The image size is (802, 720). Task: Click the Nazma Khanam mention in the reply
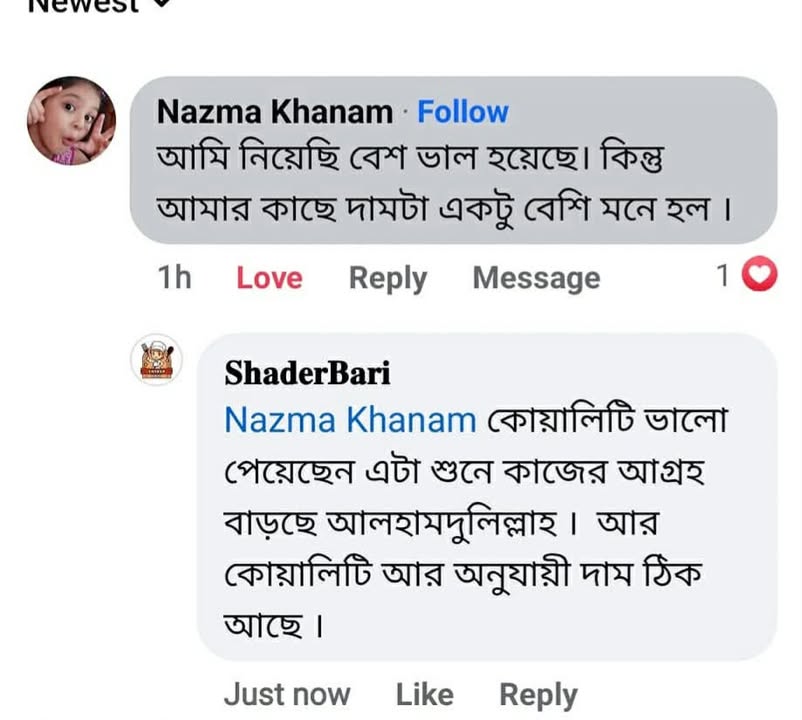click(x=350, y=420)
